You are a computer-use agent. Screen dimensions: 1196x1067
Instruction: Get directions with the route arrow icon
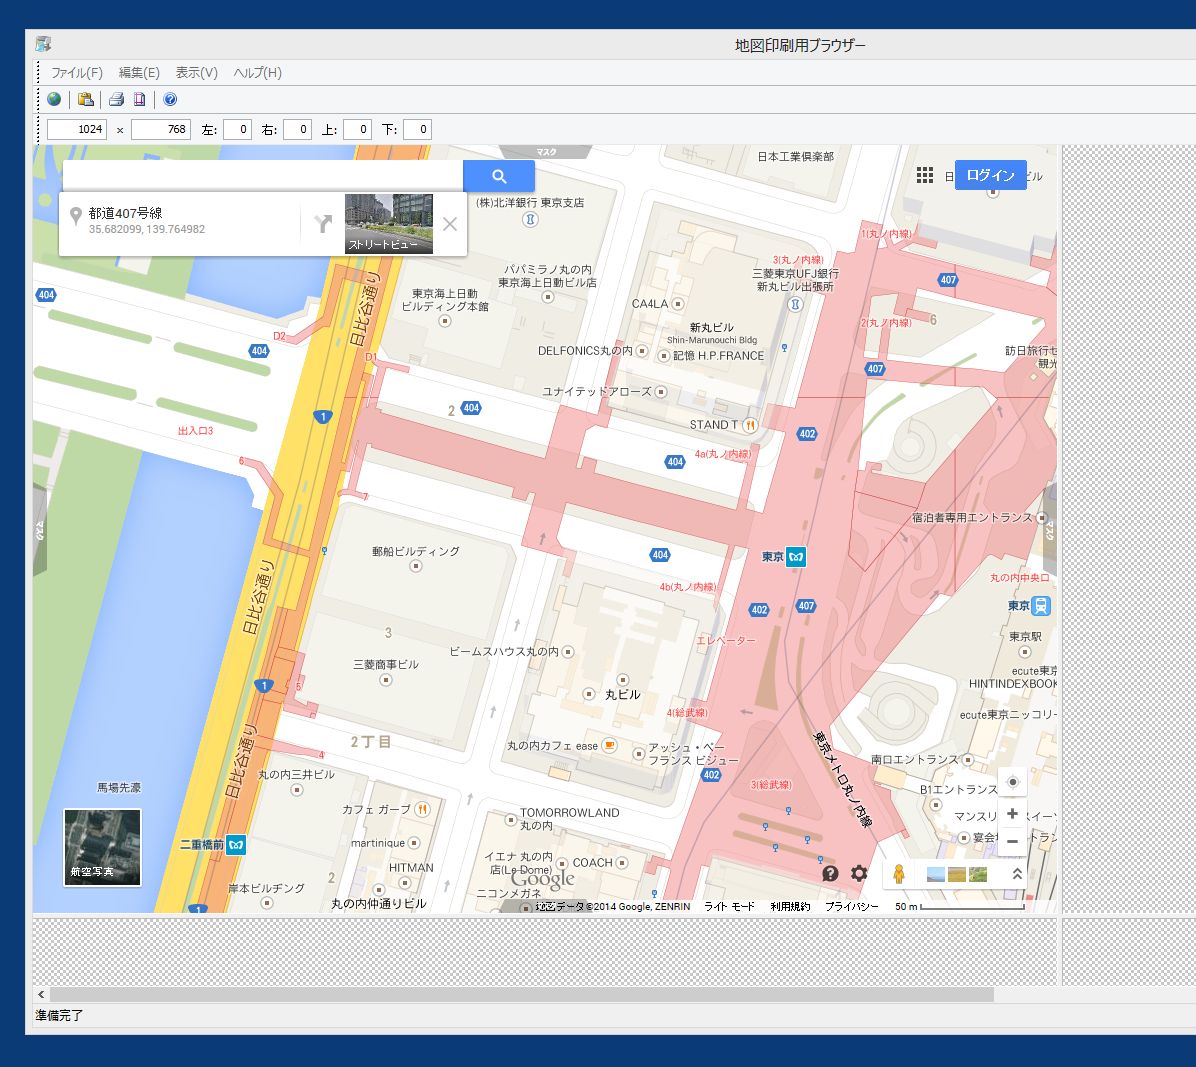[x=323, y=223]
